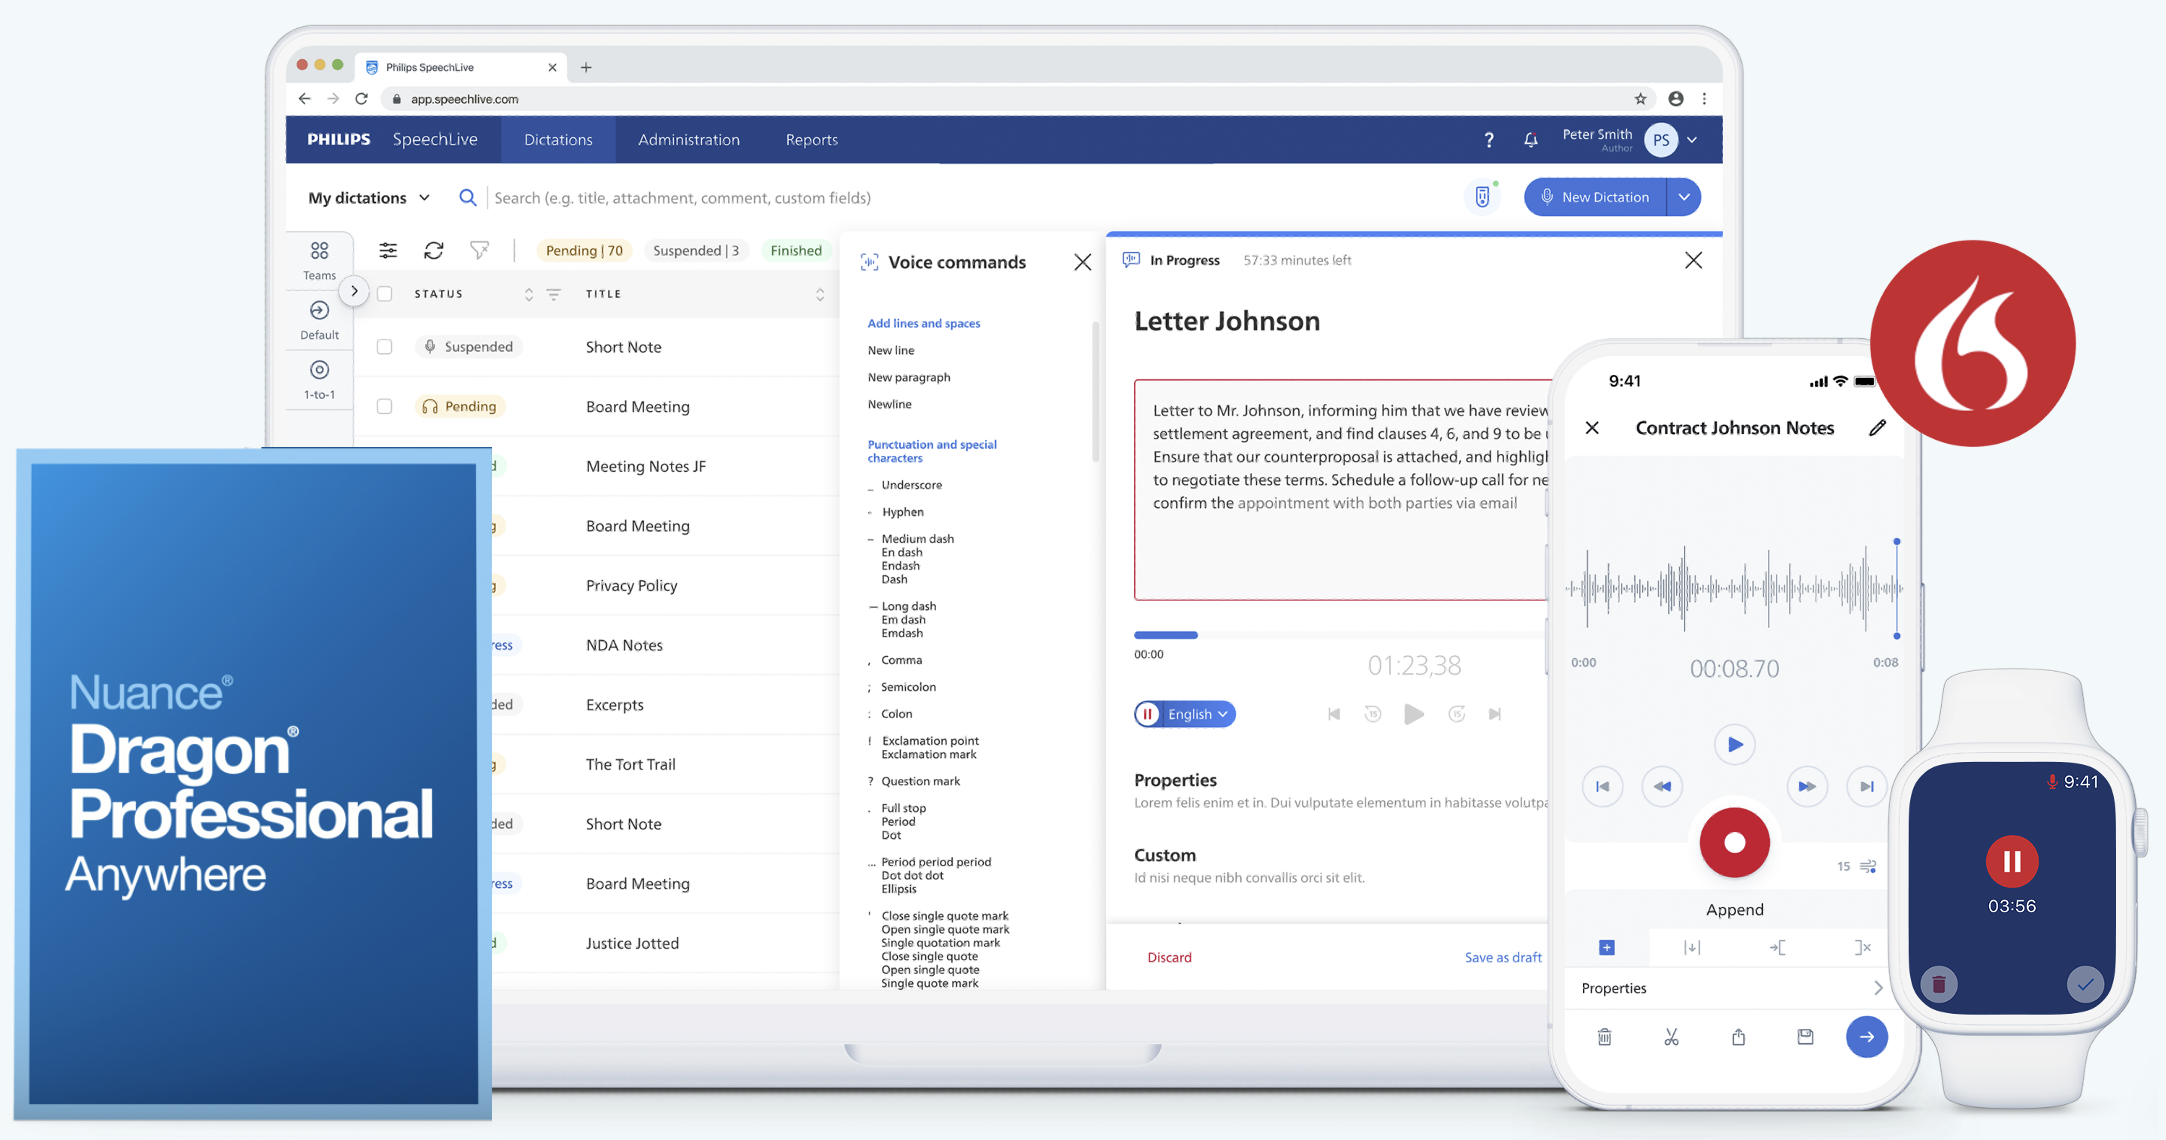Click the SpeechMike device status icon
Viewport: 2166px width, 1140px height.
coord(1483,196)
